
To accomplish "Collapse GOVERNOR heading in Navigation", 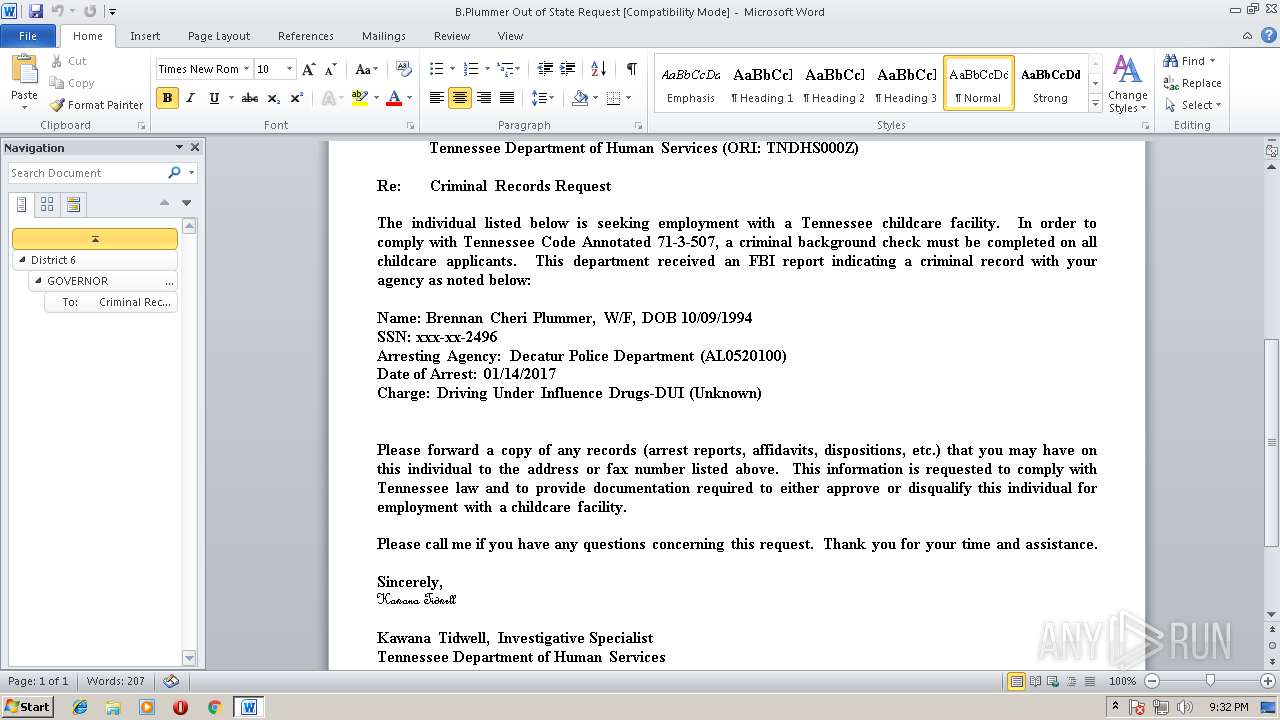I will [x=39, y=281].
